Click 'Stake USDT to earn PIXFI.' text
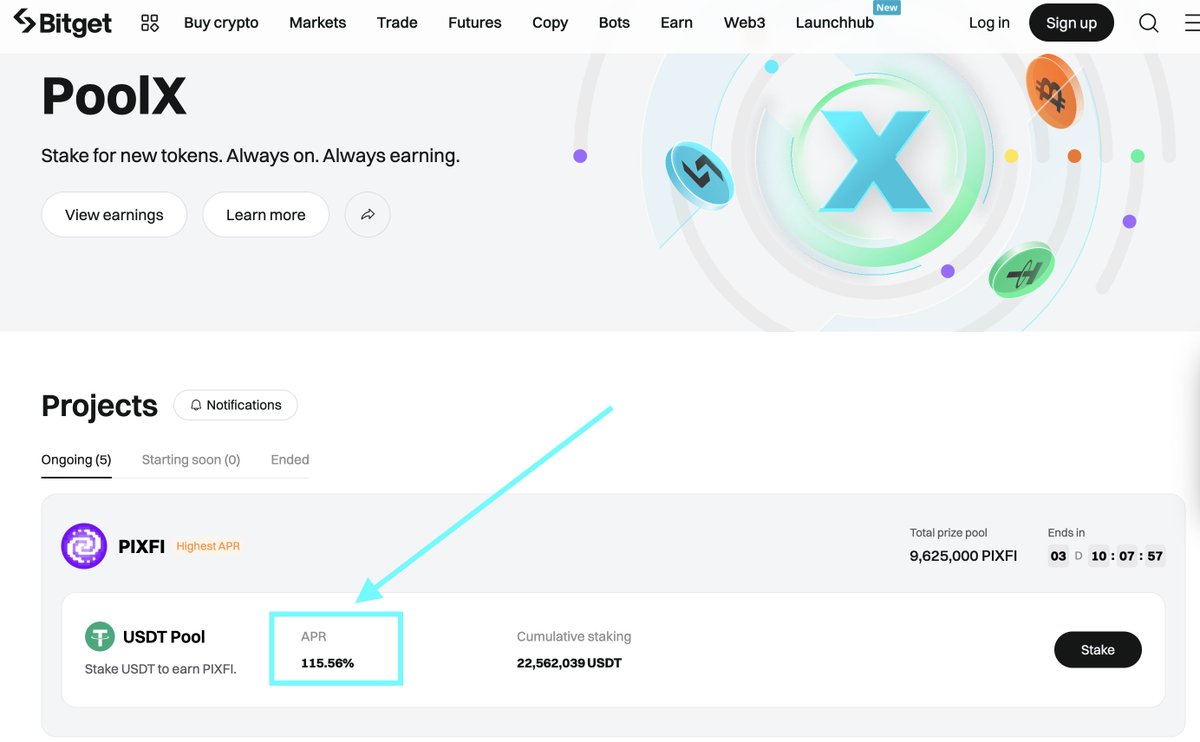Image resolution: width=1200 pixels, height=742 pixels. click(161, 669)
